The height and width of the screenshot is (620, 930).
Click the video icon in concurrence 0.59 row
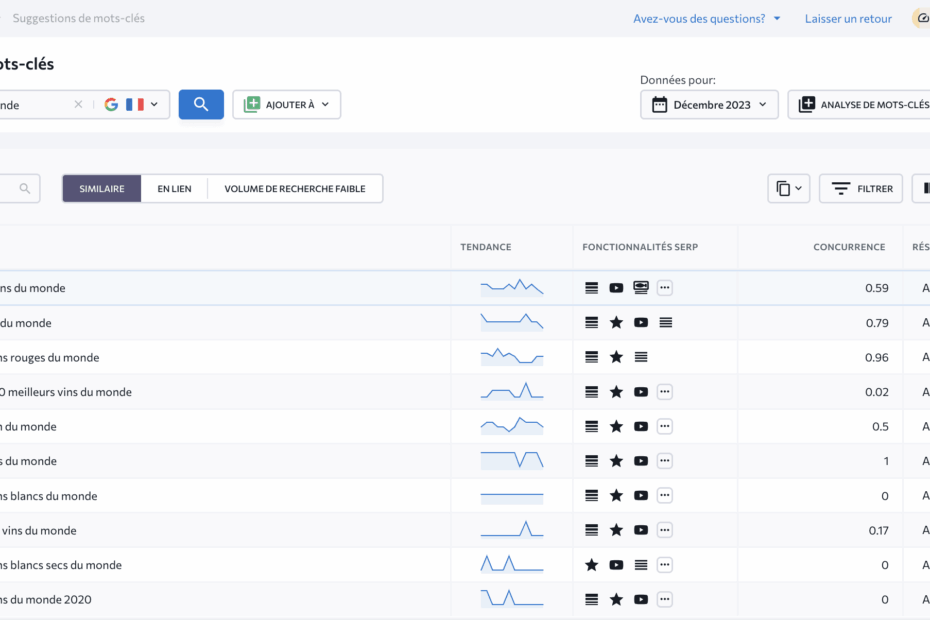click(616, 288)
